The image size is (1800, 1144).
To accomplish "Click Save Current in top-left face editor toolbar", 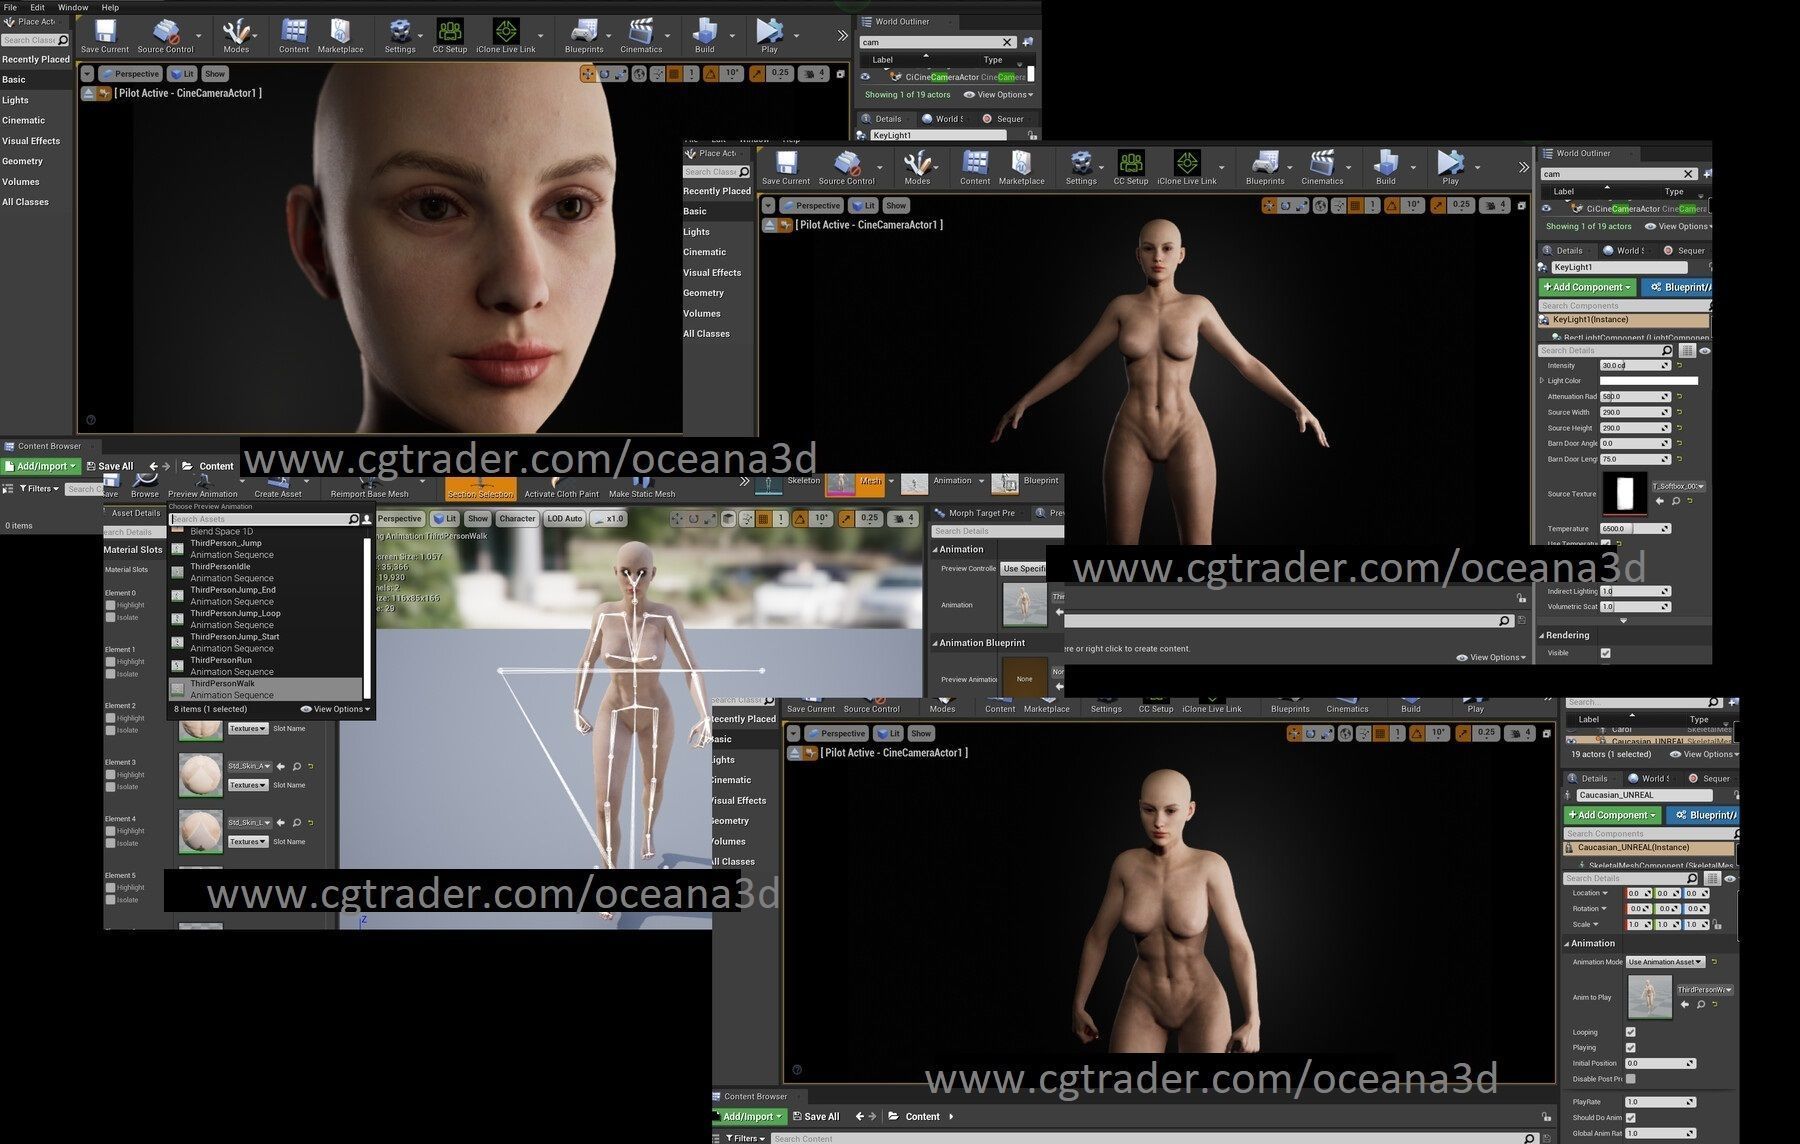I will click(105, 36).
